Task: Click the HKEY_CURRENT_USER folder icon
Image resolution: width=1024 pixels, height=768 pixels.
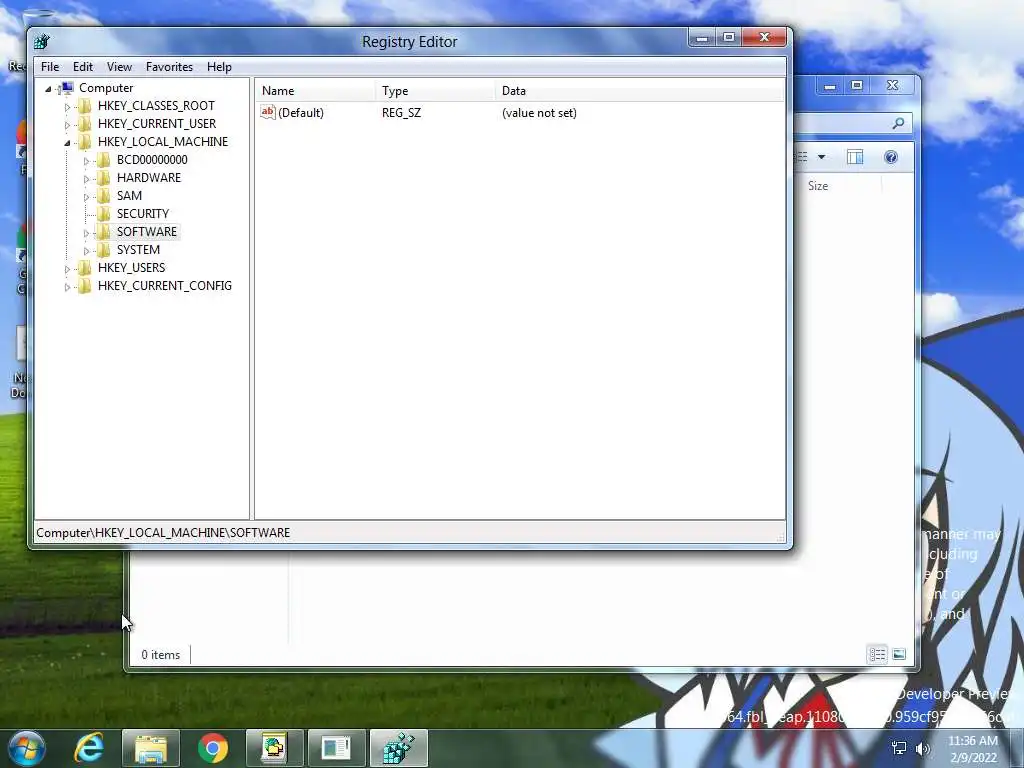Action: pos(85,124)
